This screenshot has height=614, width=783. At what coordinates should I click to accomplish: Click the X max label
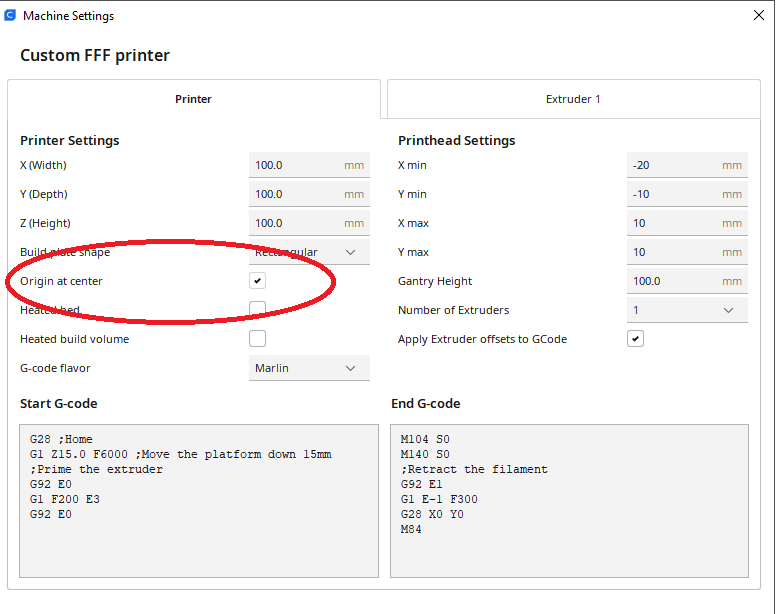[413, 223]
